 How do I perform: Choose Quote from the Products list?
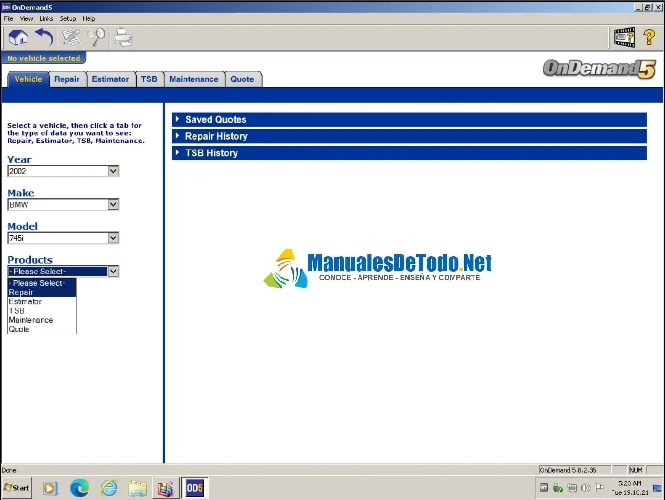point(19,329)
